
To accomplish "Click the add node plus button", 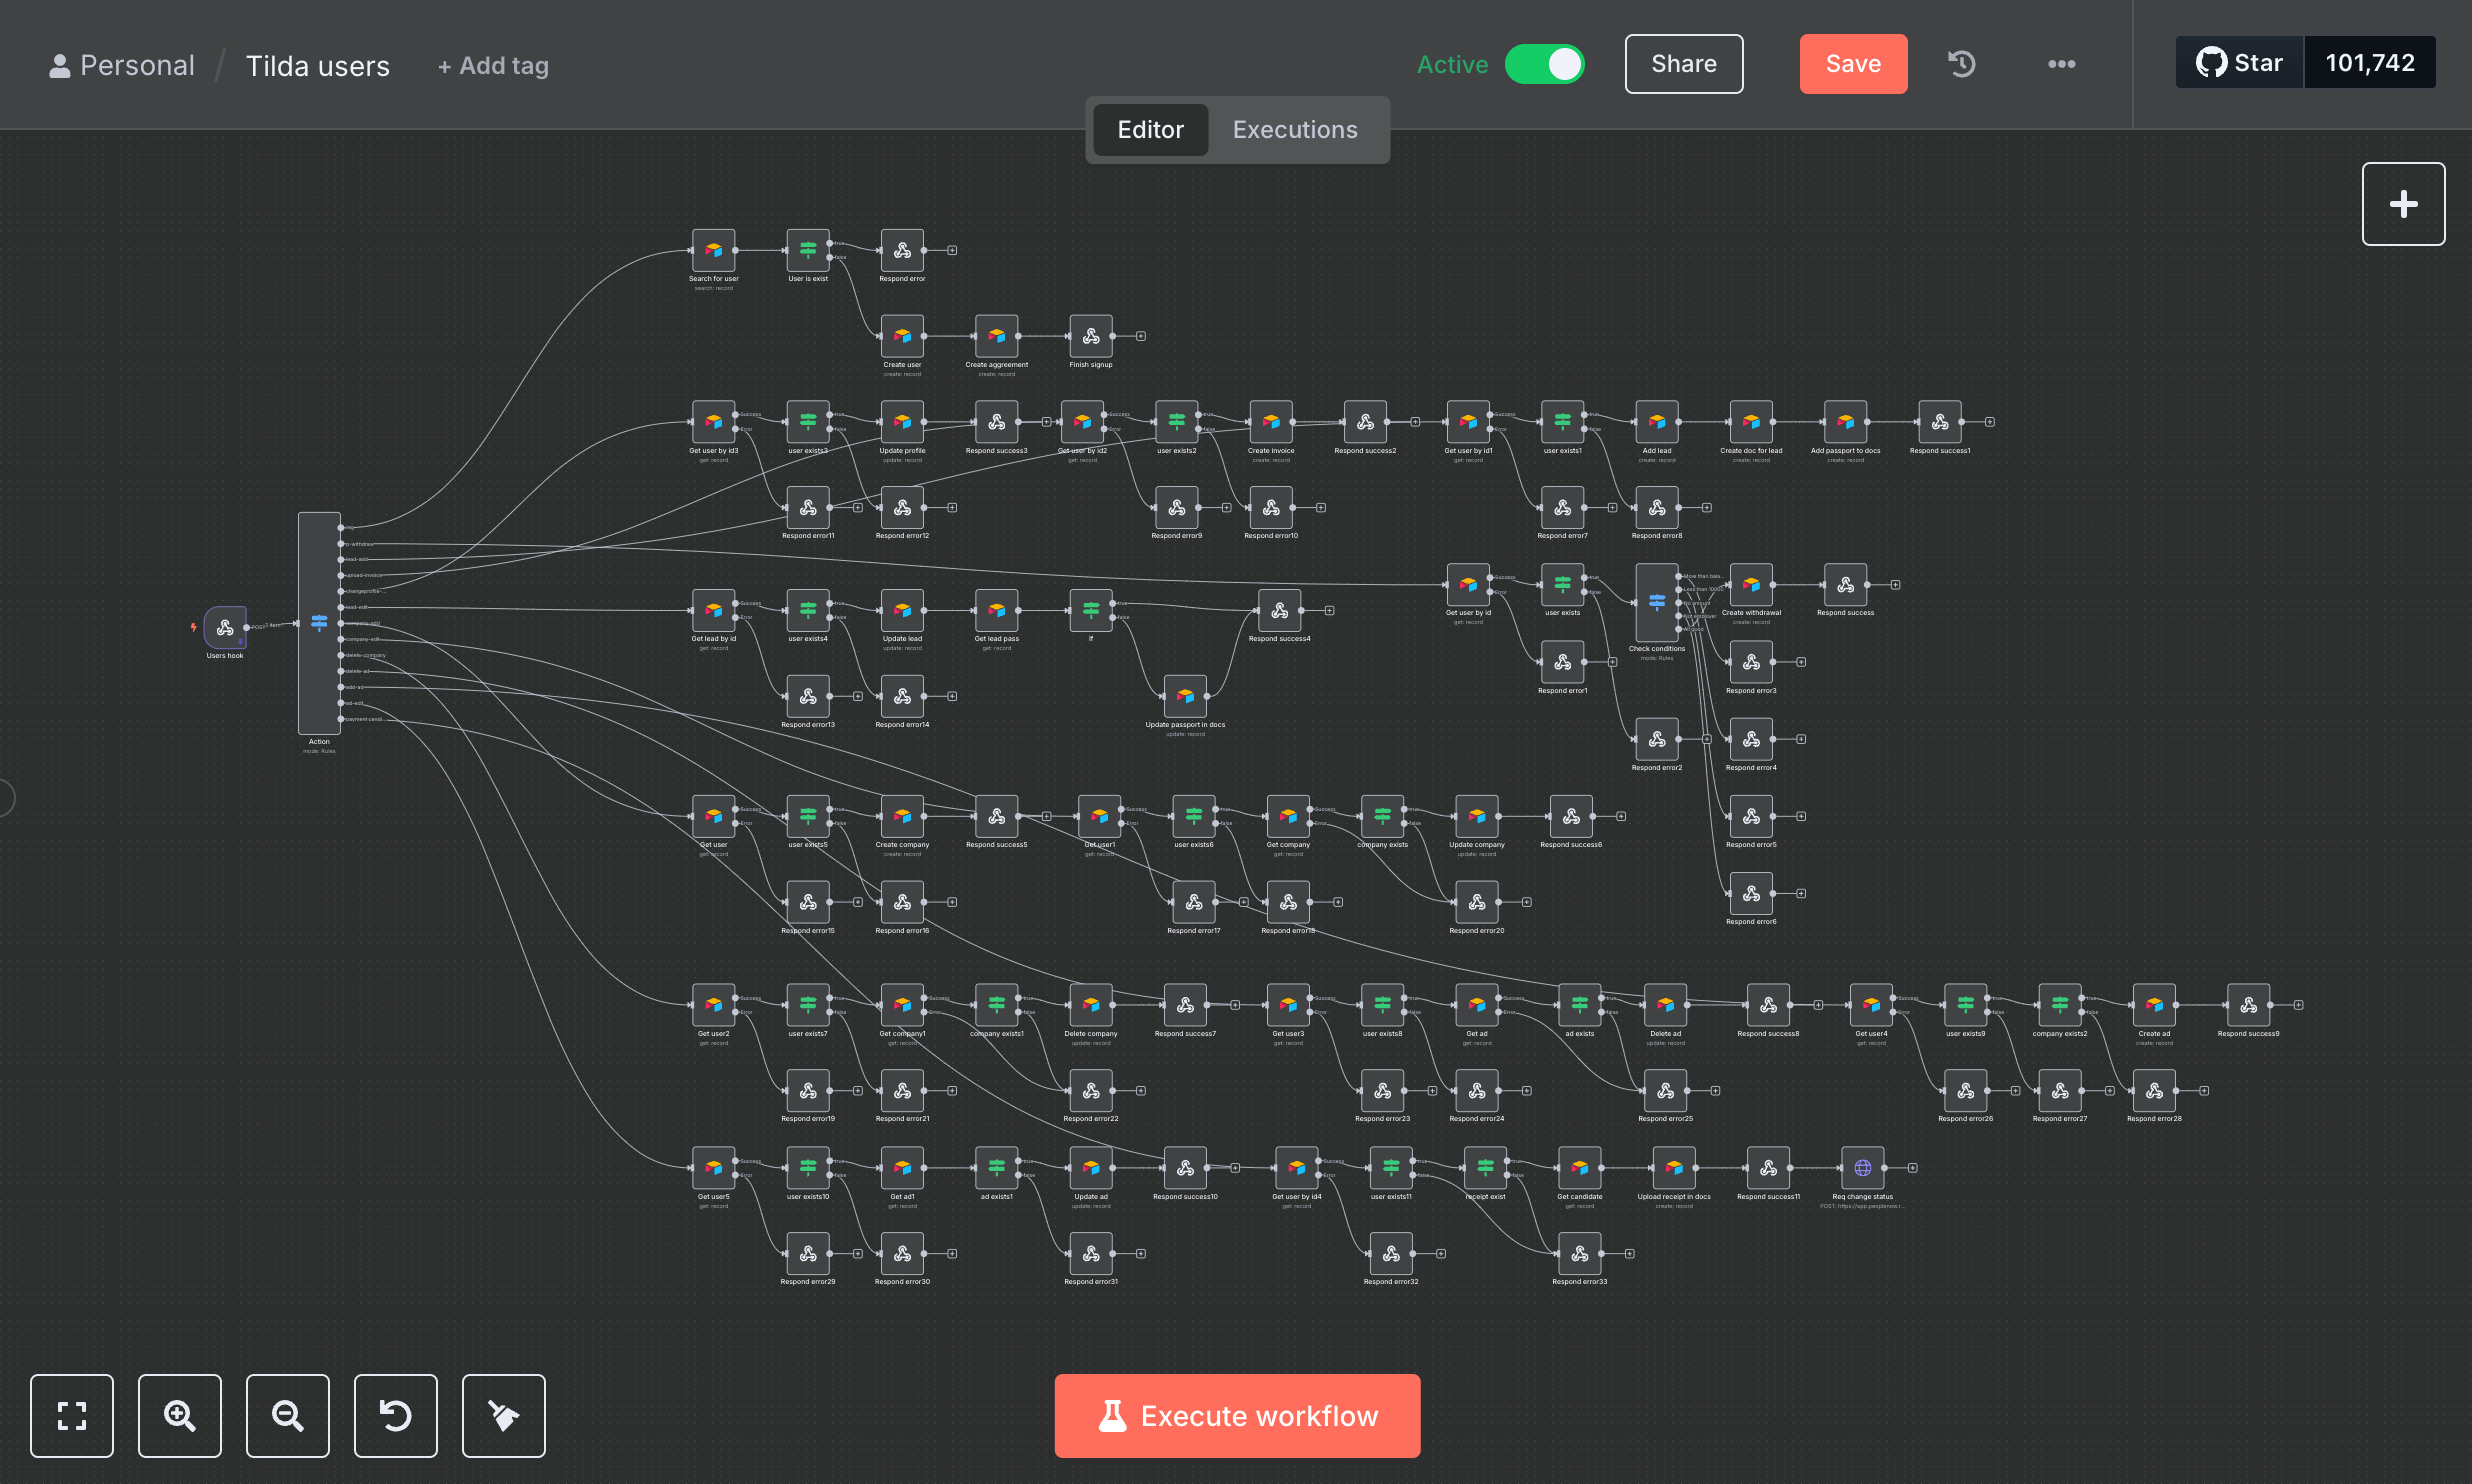I will pyautogui.click(x=2403, y=204).
